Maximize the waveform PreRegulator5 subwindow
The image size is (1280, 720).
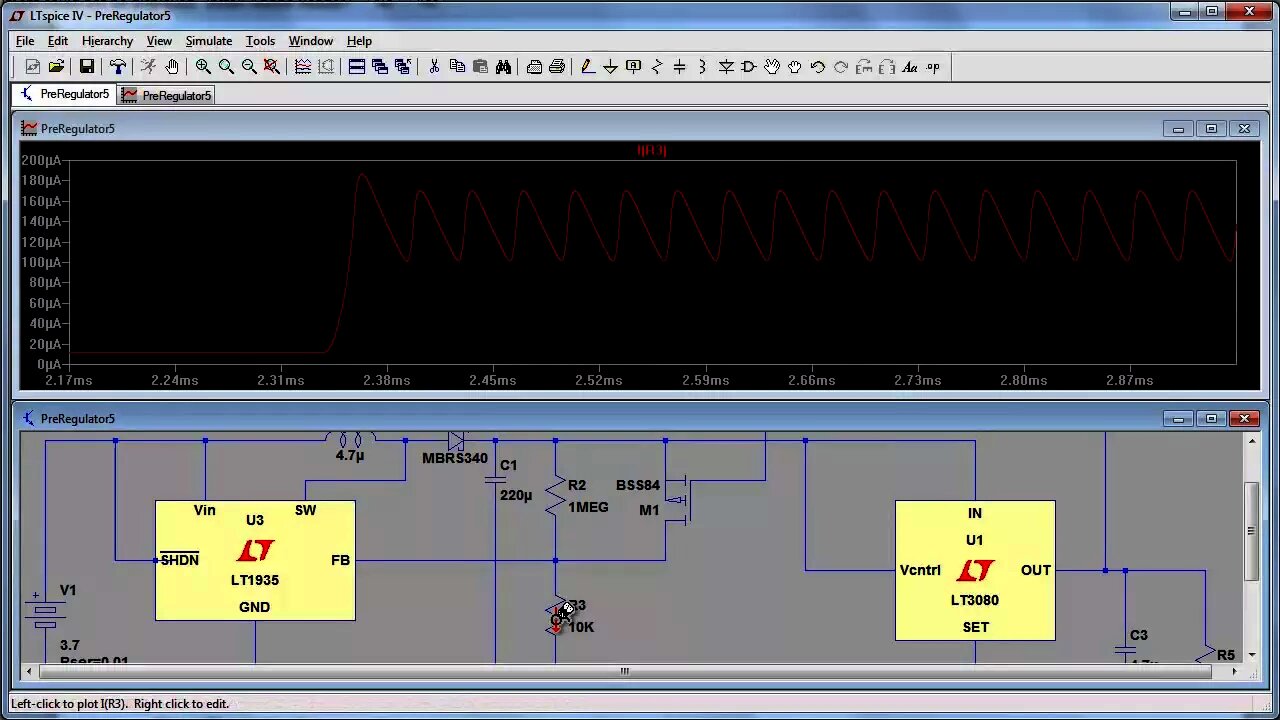click(1211, 129)
